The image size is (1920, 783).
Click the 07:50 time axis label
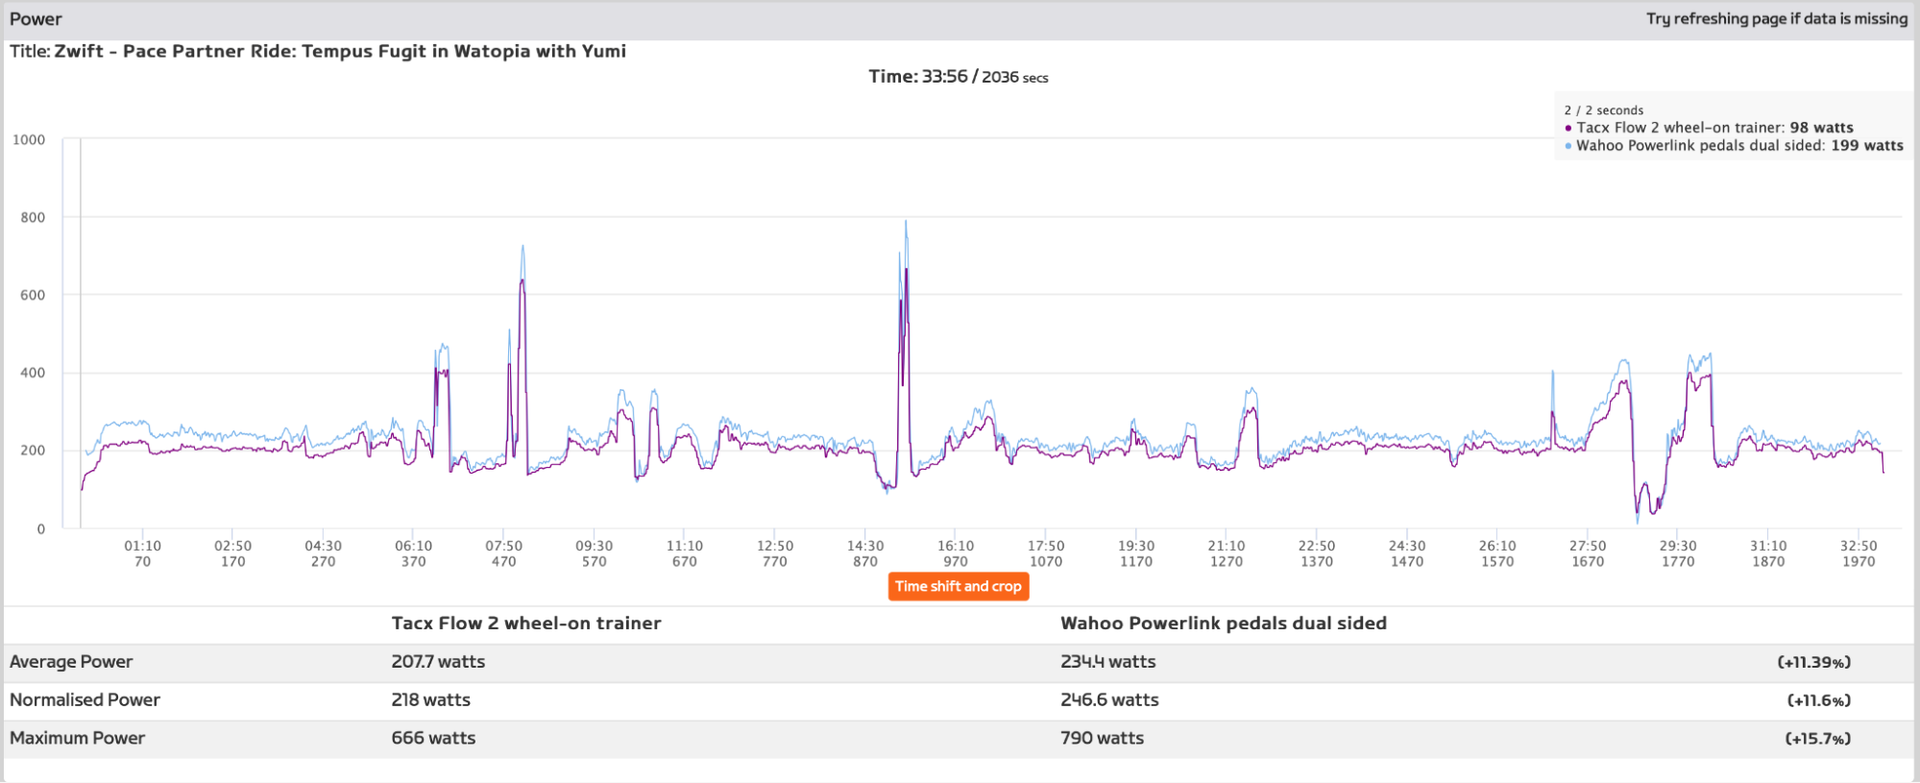point(504,546)
